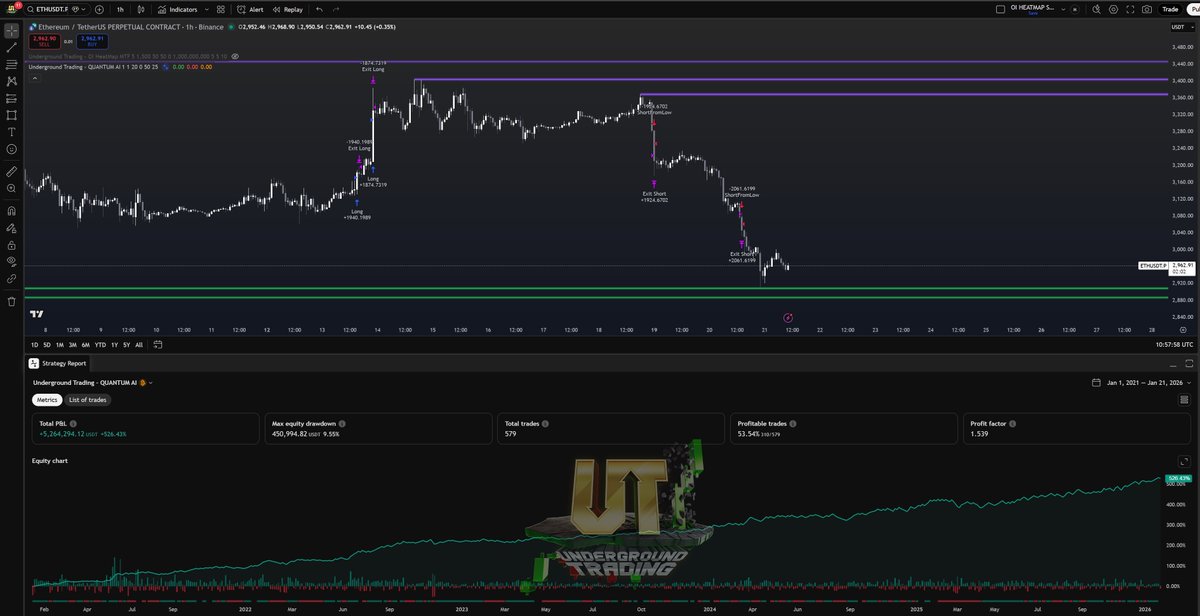Select the 1M date range
Screen dimensions: 1200x616
(60, 344)
